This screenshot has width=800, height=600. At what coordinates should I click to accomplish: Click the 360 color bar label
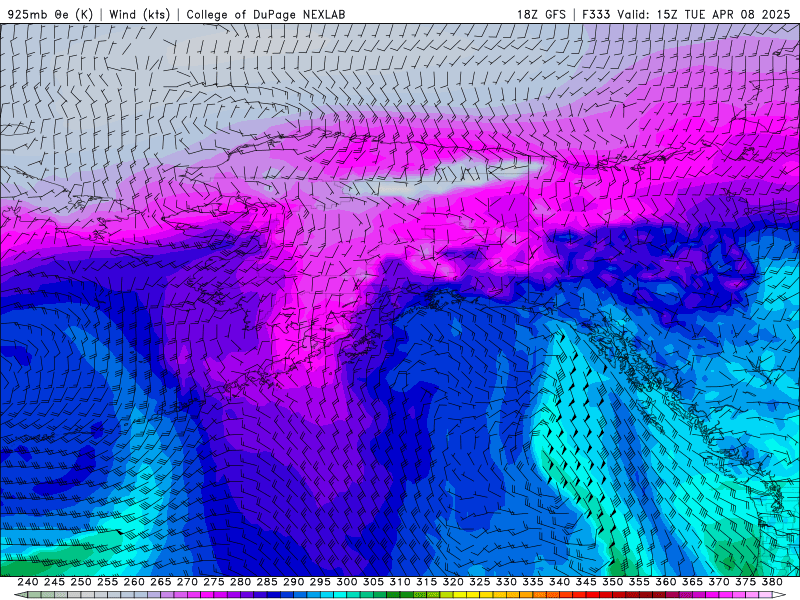(x=666, y=582)
